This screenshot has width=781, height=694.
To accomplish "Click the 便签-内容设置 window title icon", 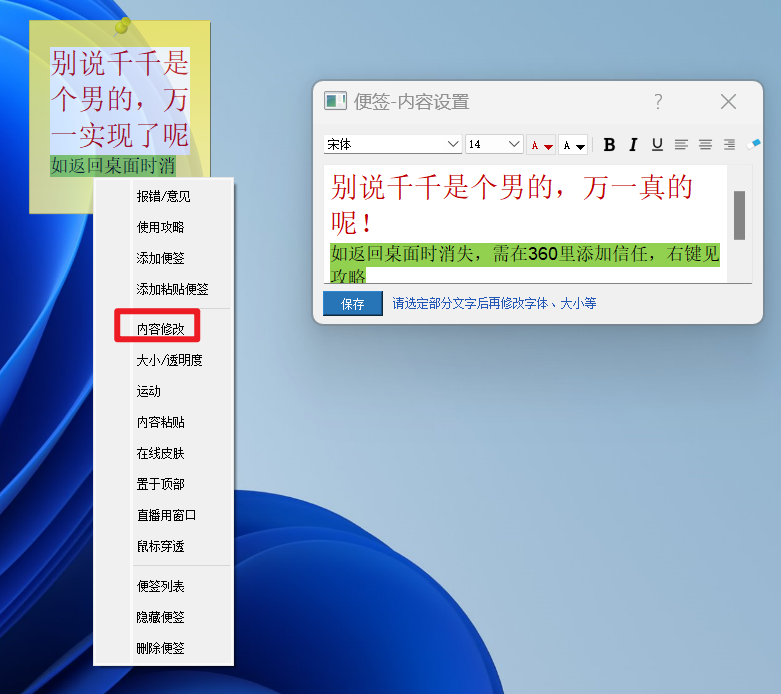I will tap(335, 101).
